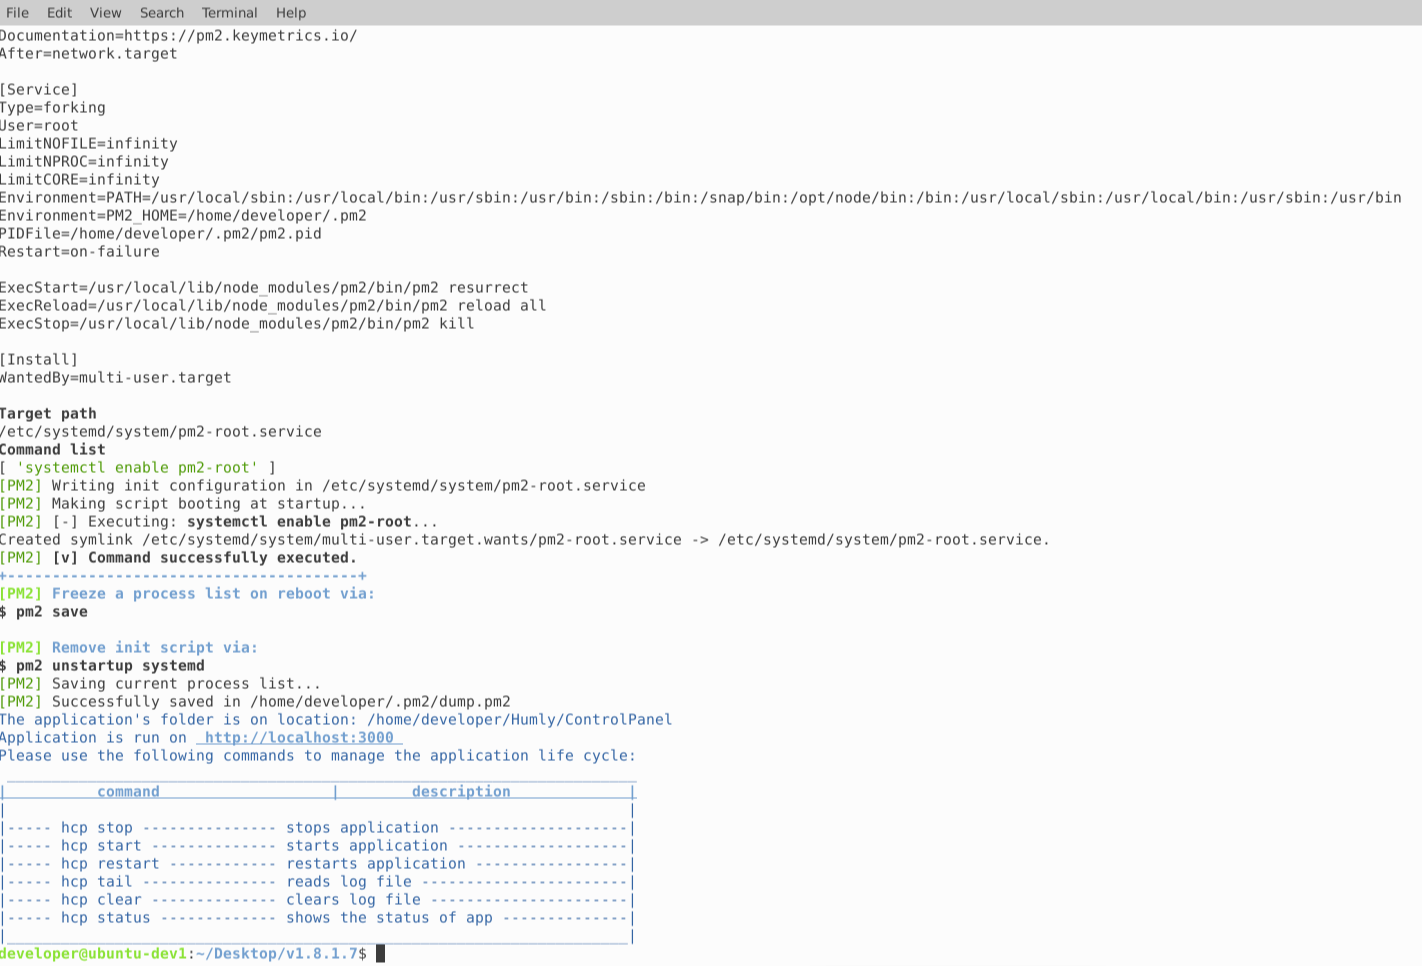
Task: Open the Search menu
Action: point(161,12)
